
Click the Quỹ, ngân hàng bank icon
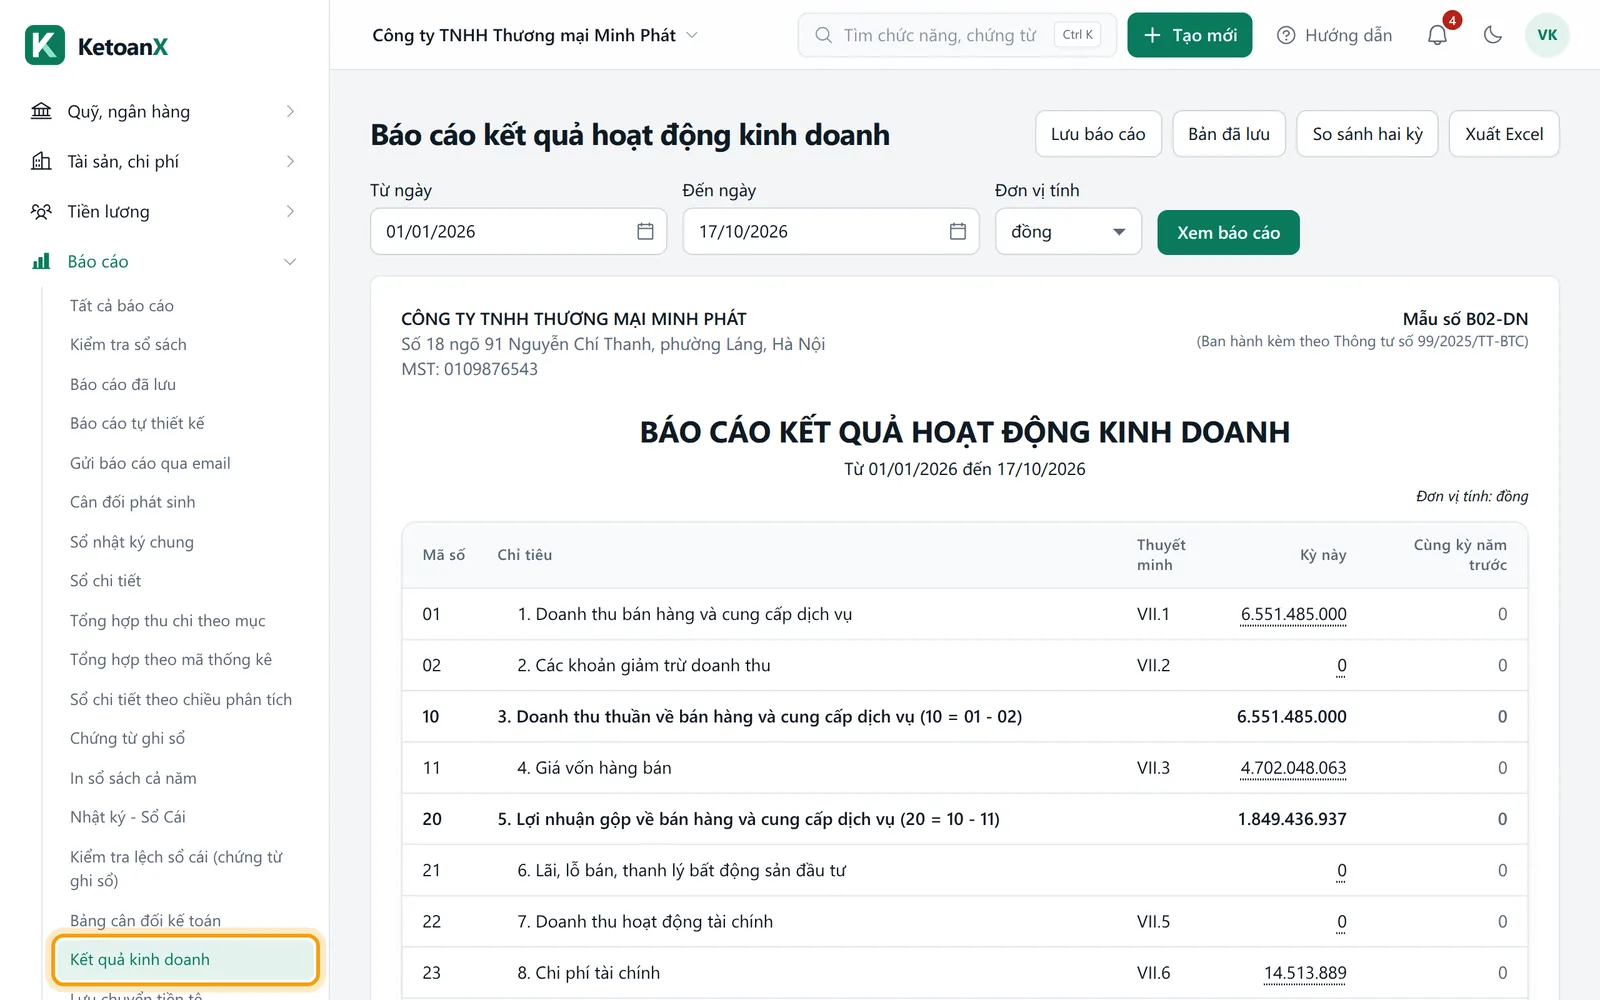(41, 111)
